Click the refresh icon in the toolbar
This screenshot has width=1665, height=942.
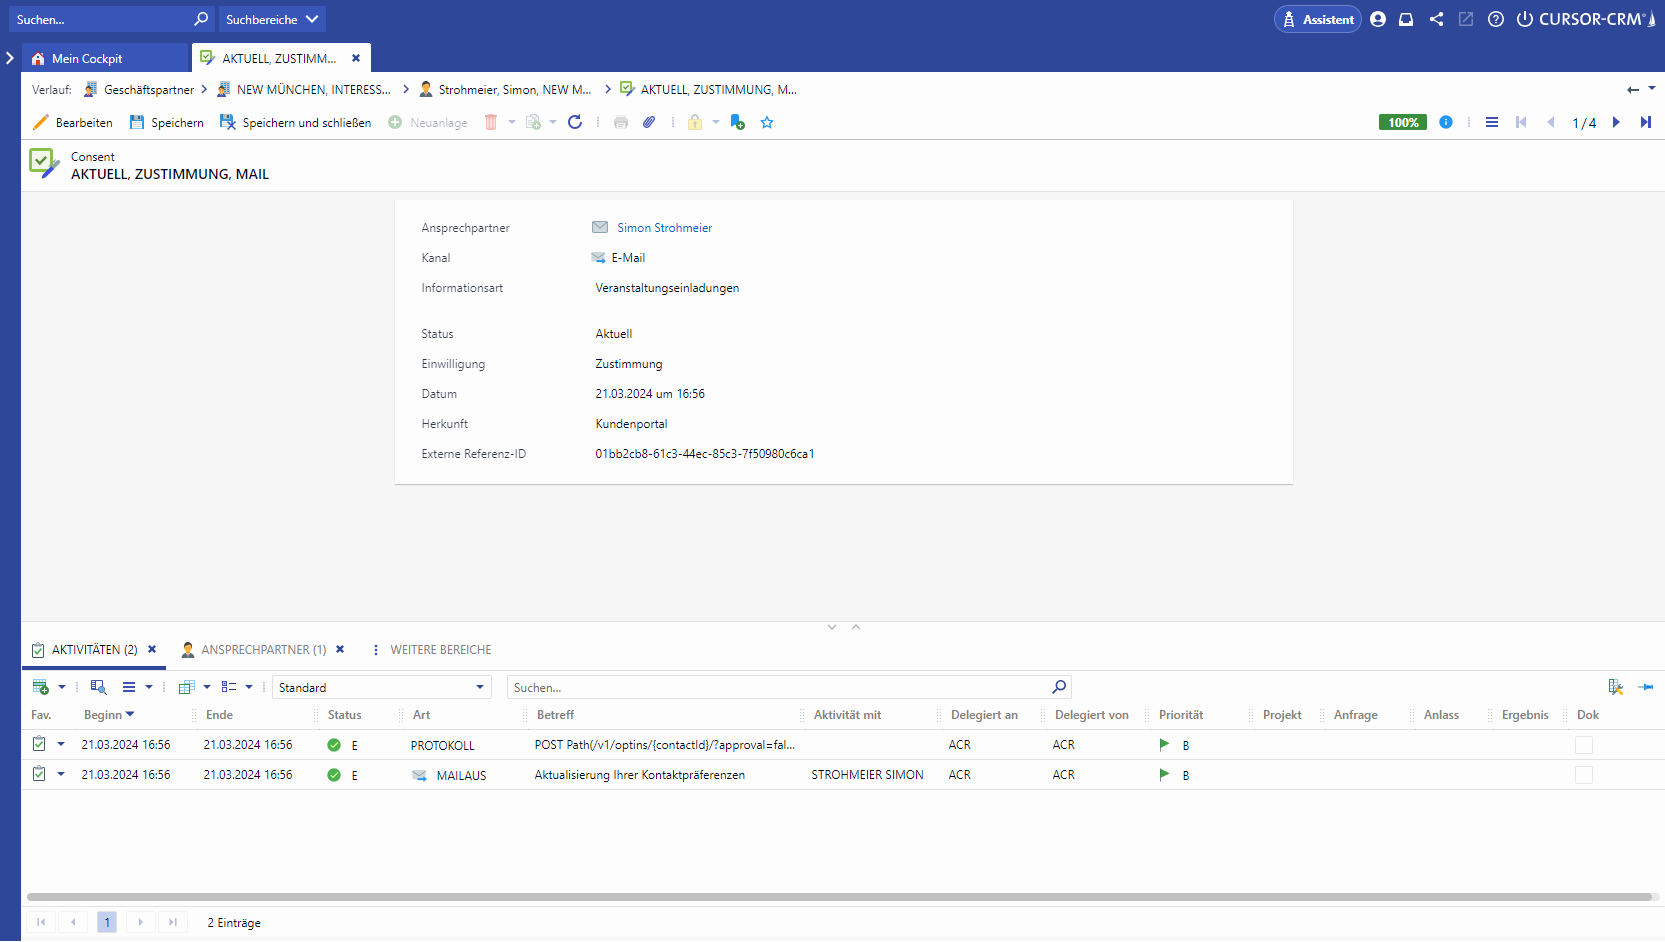575,122
